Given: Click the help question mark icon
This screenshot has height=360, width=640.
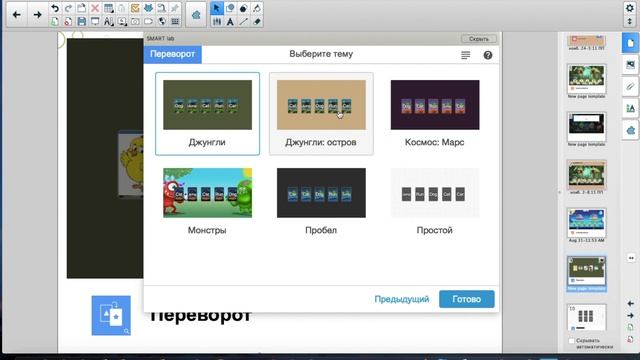Looking at the screenshot, I should (x=488, y=55).
